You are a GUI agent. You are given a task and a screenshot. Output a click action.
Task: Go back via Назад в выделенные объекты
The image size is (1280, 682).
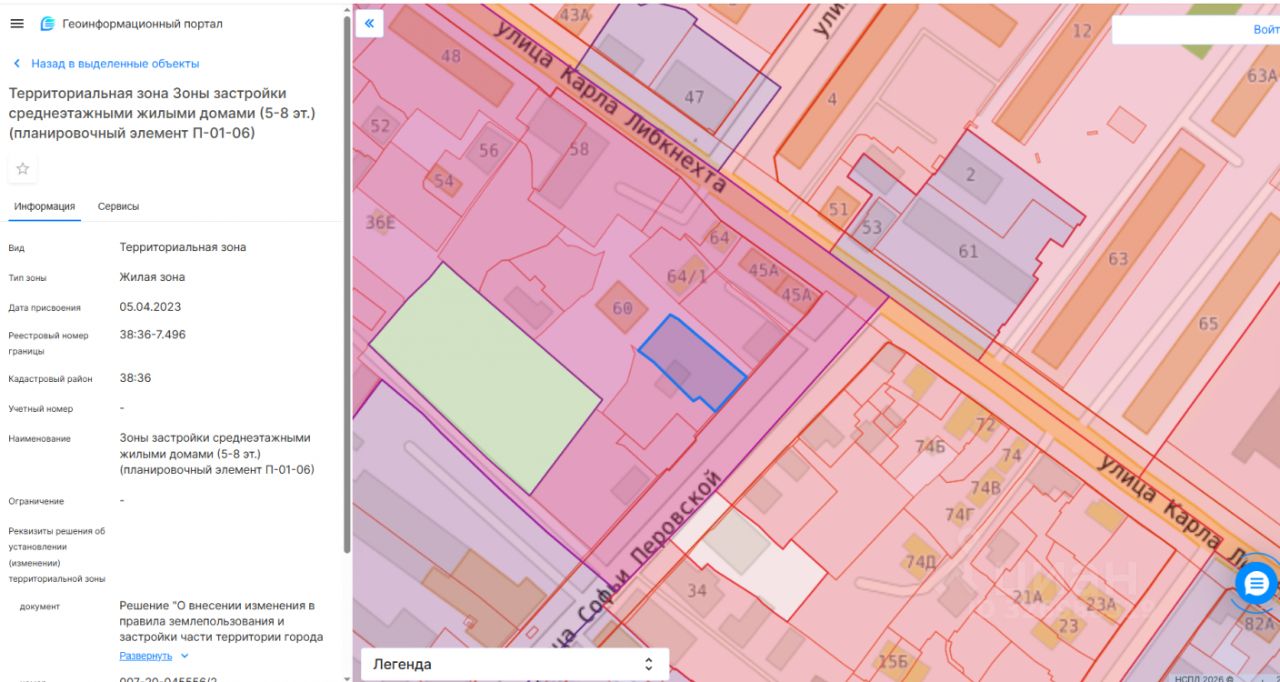point(114,64)
